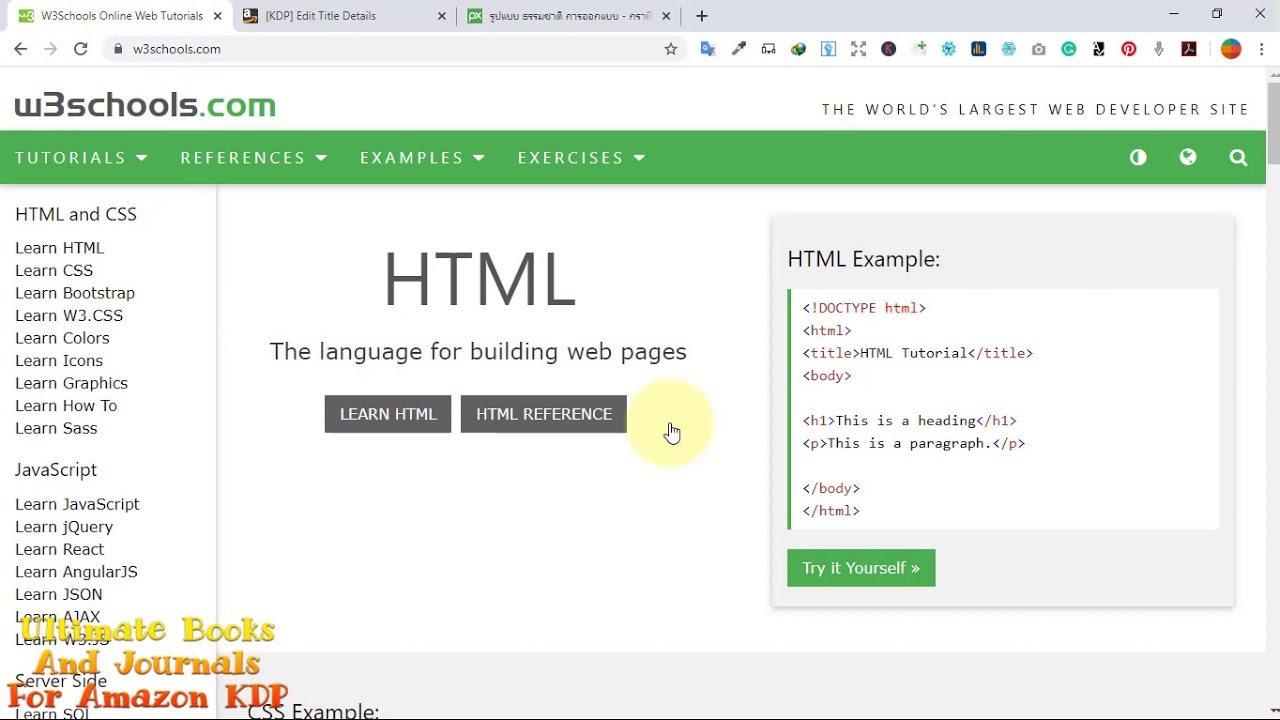Open the Learn Graphics sidebar link
Screen dimensions: 1280x720
pyautogui.click(x=71, y=383)
